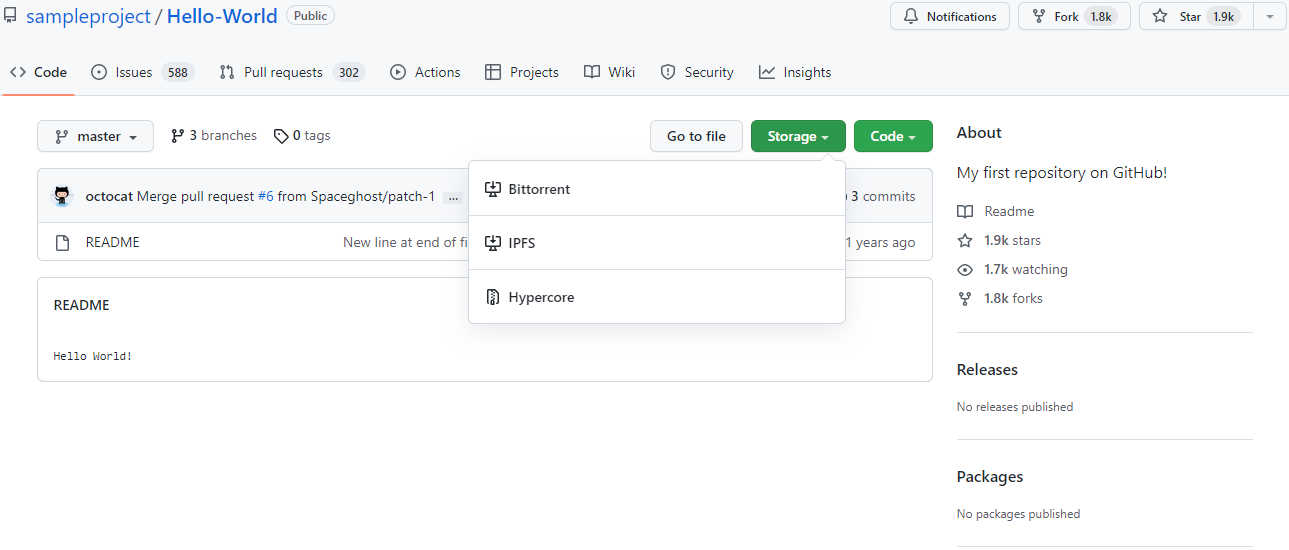1289x550 pixels.
Task: Open the Wiki tab
Action: click(x=609, y=72)
